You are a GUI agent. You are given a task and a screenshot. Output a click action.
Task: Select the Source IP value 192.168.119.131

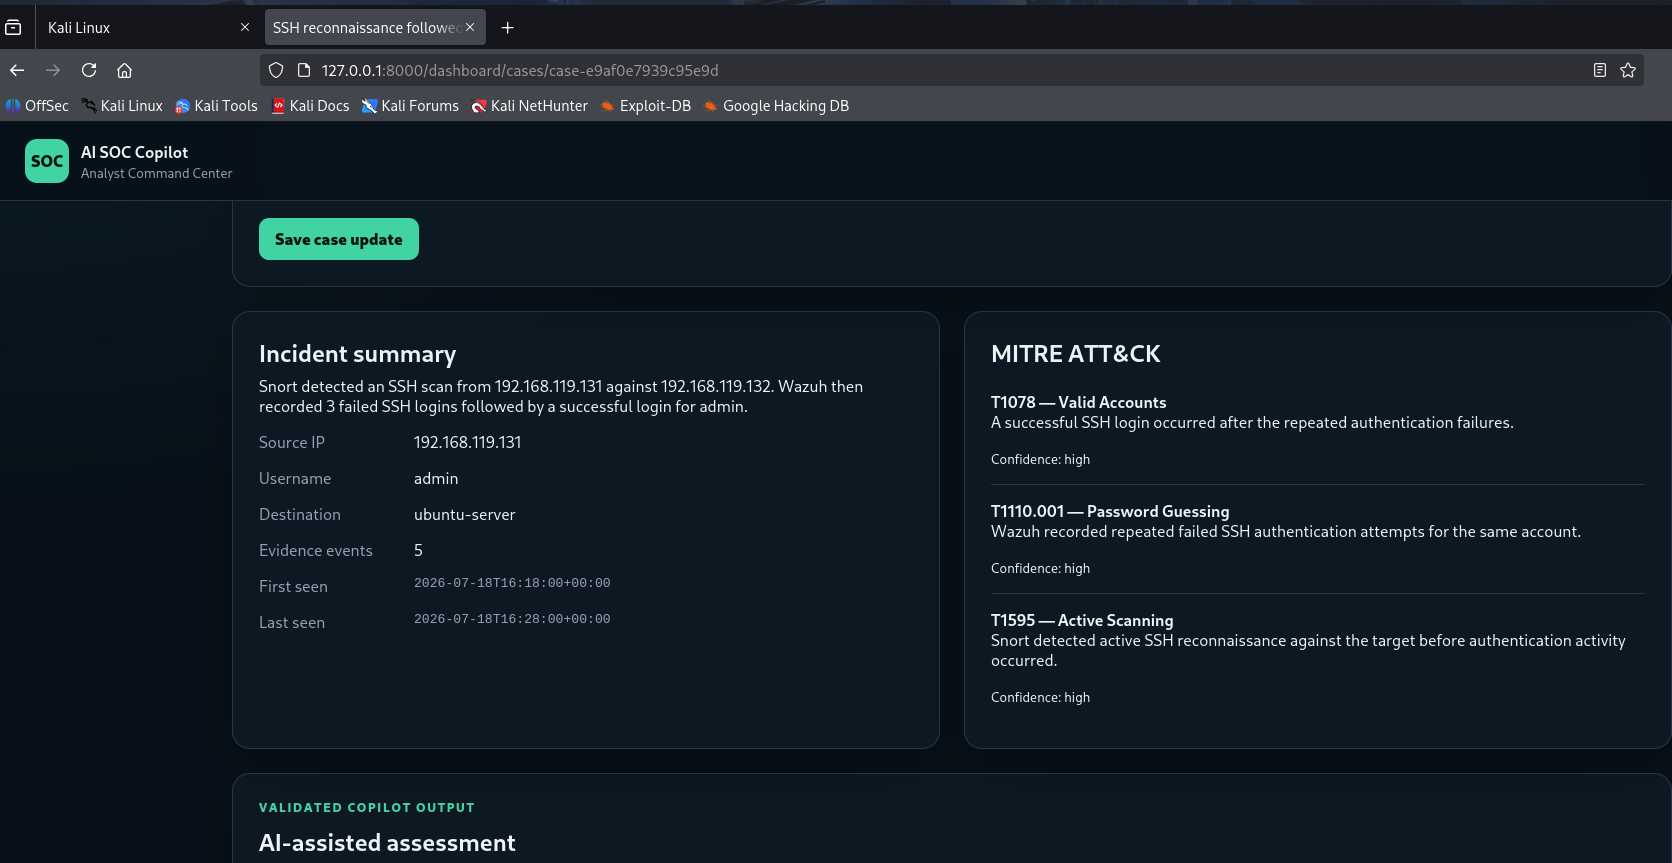coord(467,442)
